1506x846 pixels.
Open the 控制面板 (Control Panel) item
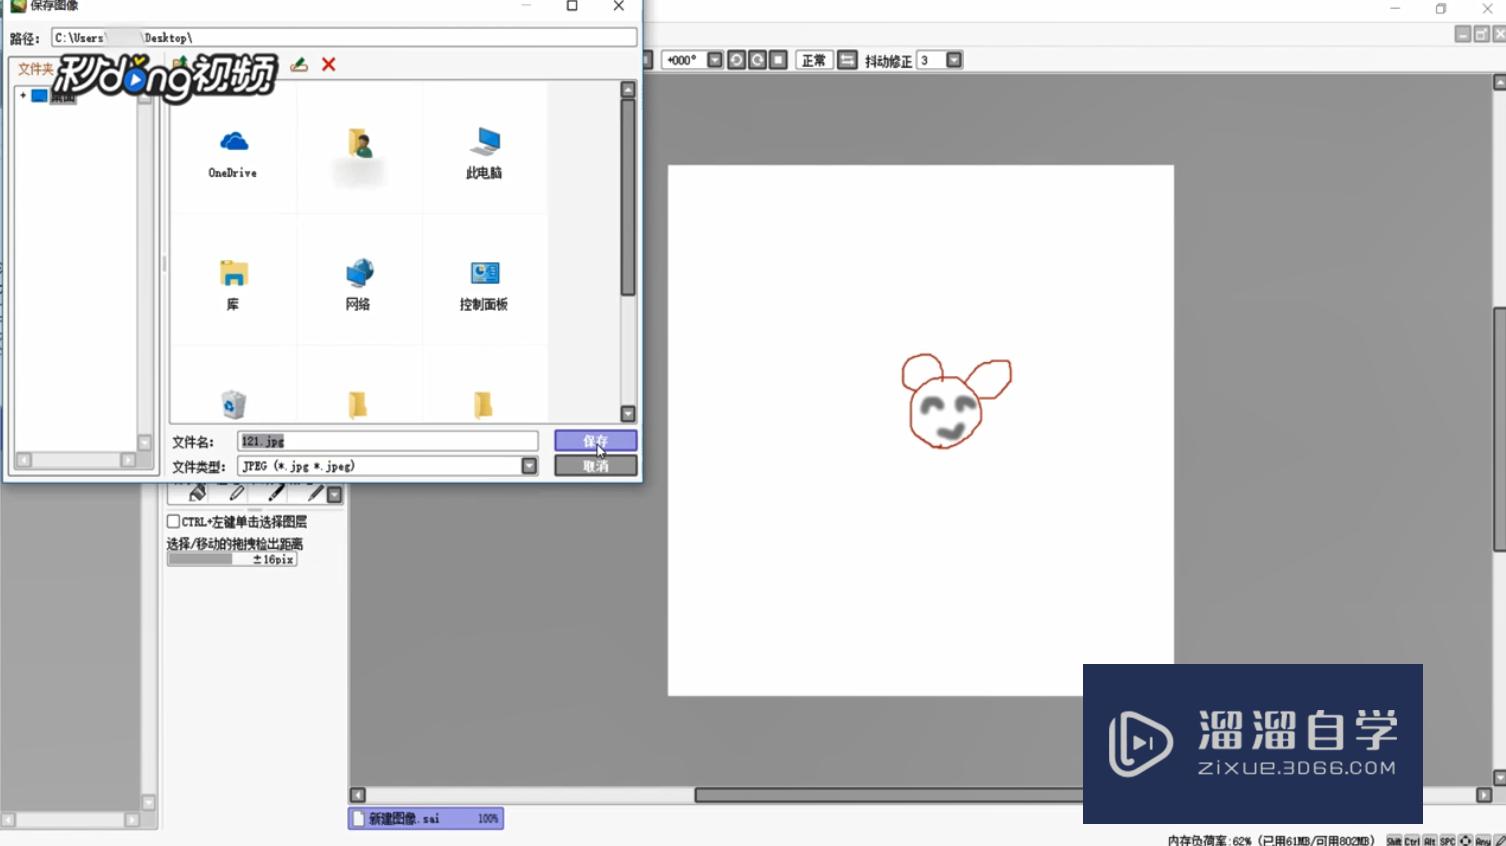click(484, 284)
